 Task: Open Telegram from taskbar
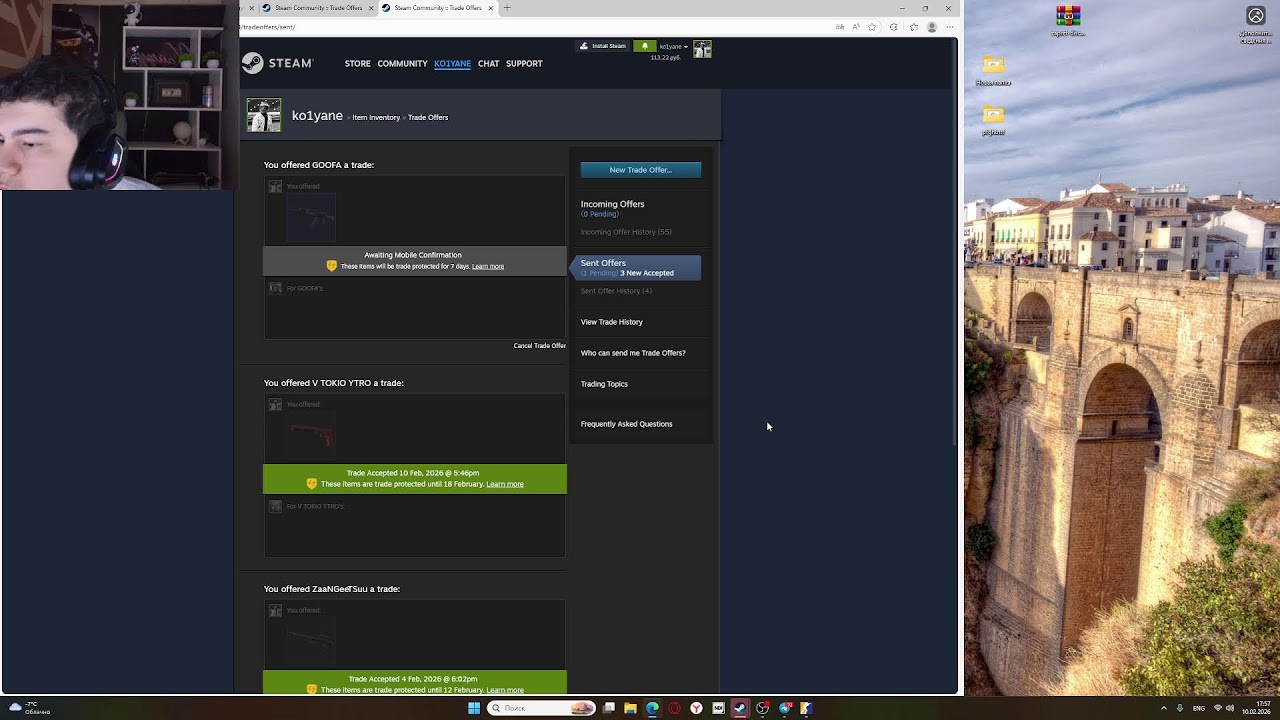tap(784, 708)
